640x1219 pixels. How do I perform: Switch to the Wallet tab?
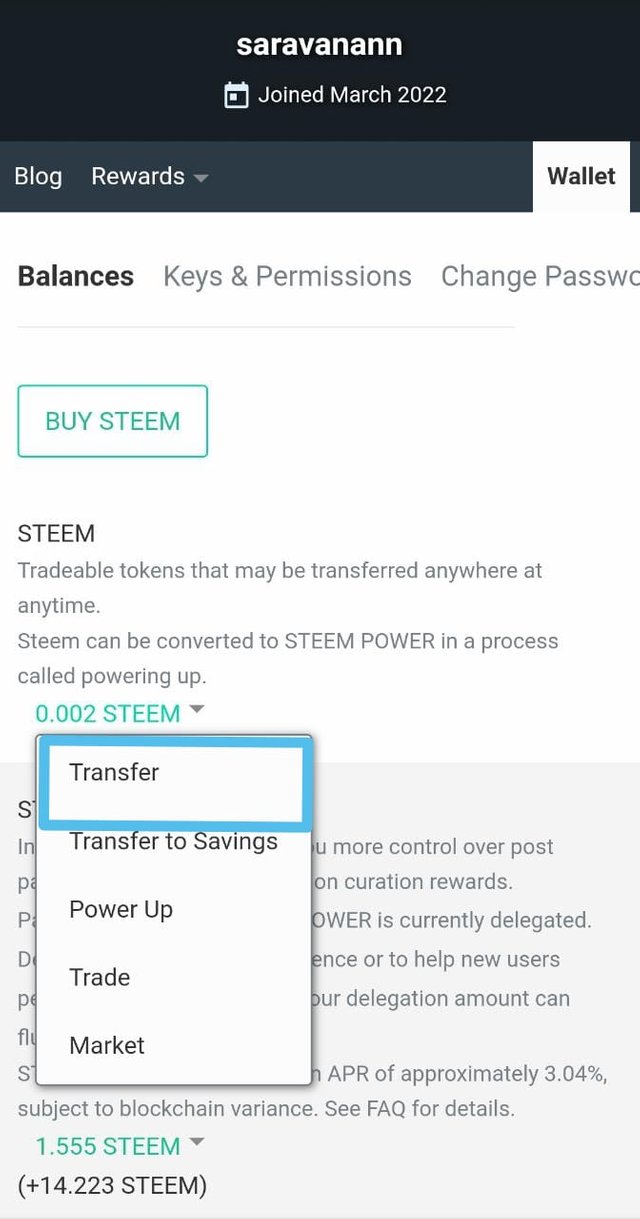tap(581, 176)
